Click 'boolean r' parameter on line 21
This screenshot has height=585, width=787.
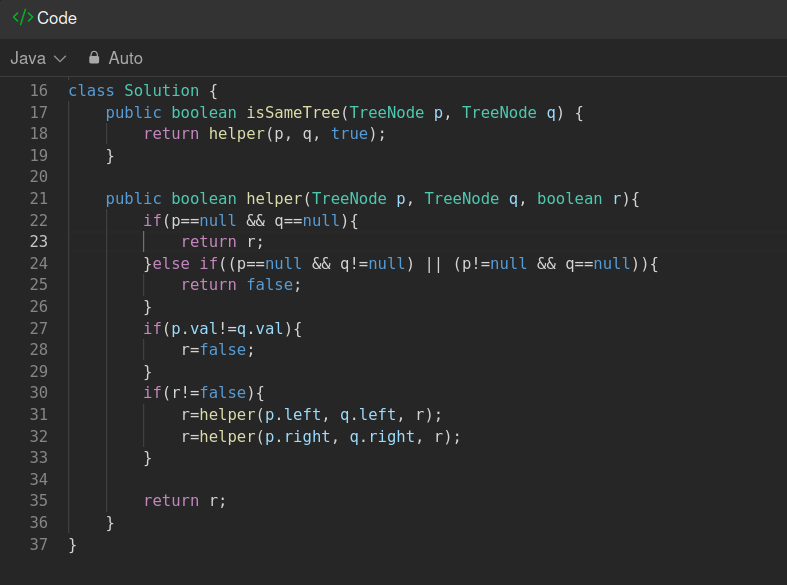579,199
